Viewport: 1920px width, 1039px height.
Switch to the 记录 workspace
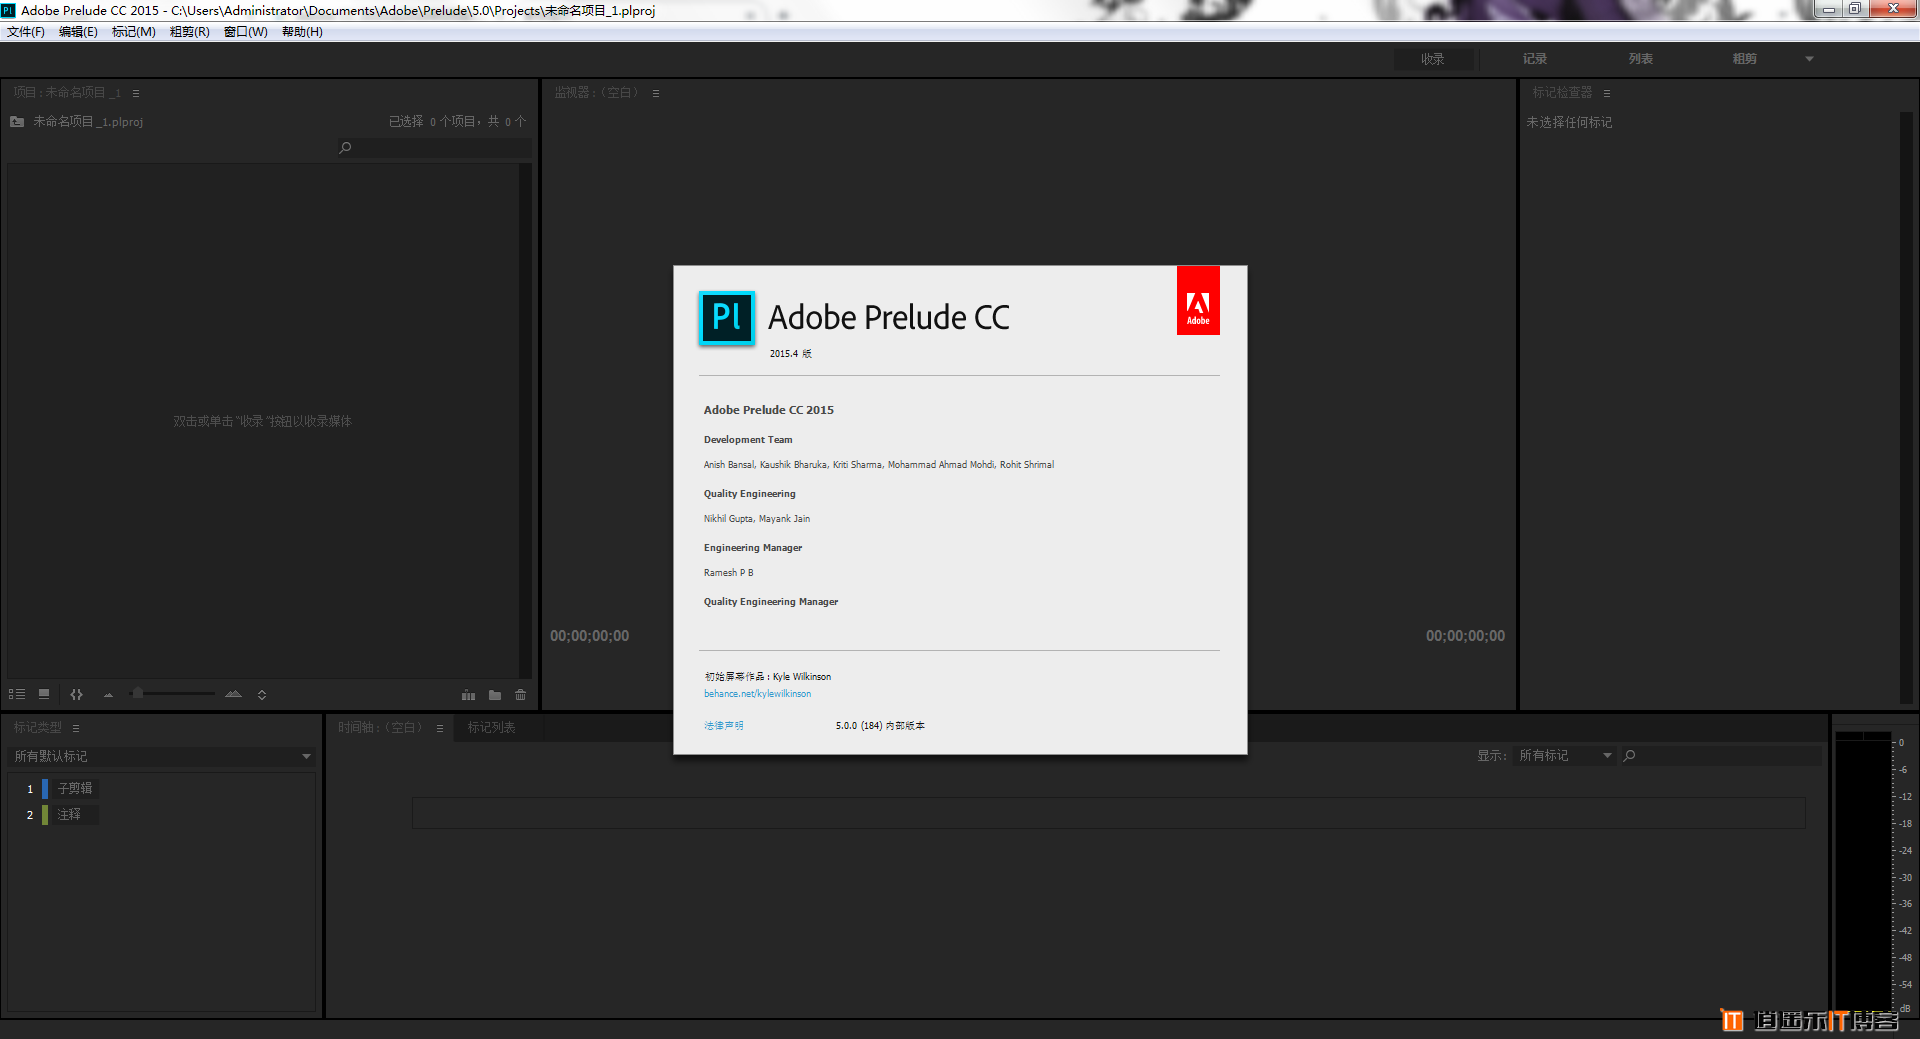pos(1535,59)
